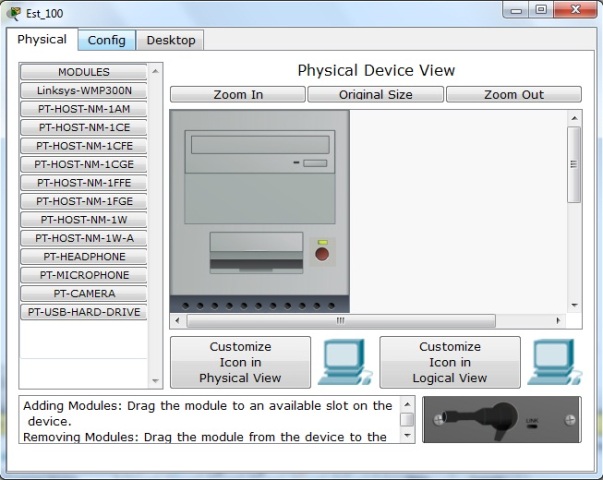Image resolution: width=603 pixels, height=480 pixels.
Task: Click Customize Icon in Physical View
Action: [240, 362]
